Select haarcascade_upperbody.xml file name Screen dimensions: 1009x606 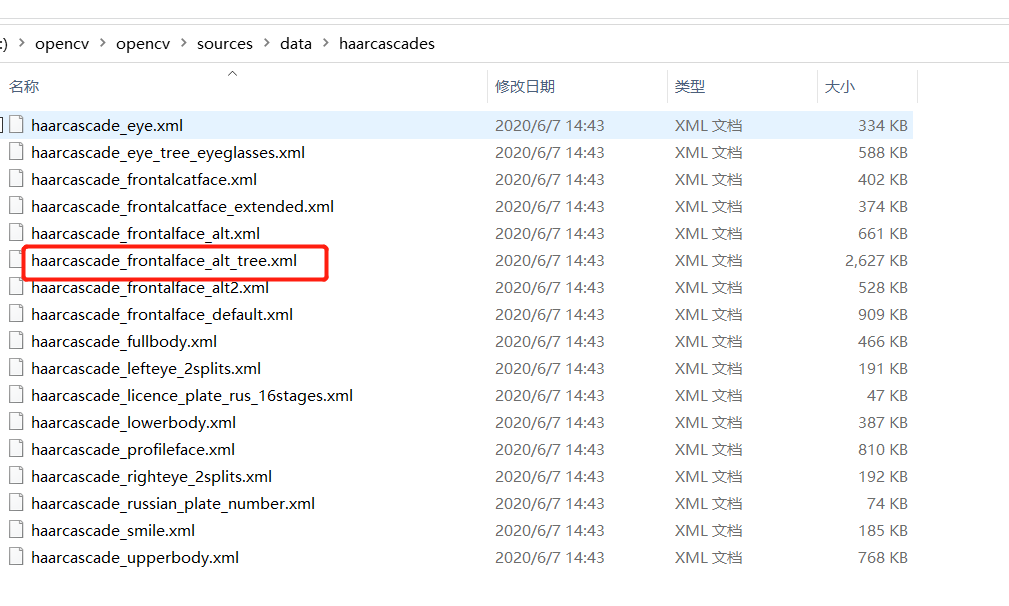point(135,558)
